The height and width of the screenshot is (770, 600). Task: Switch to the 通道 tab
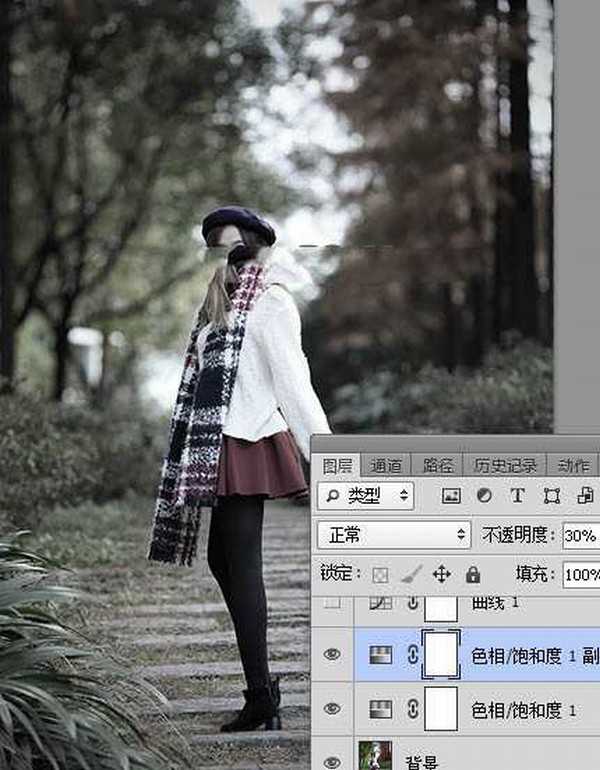(x=386, y=465)
